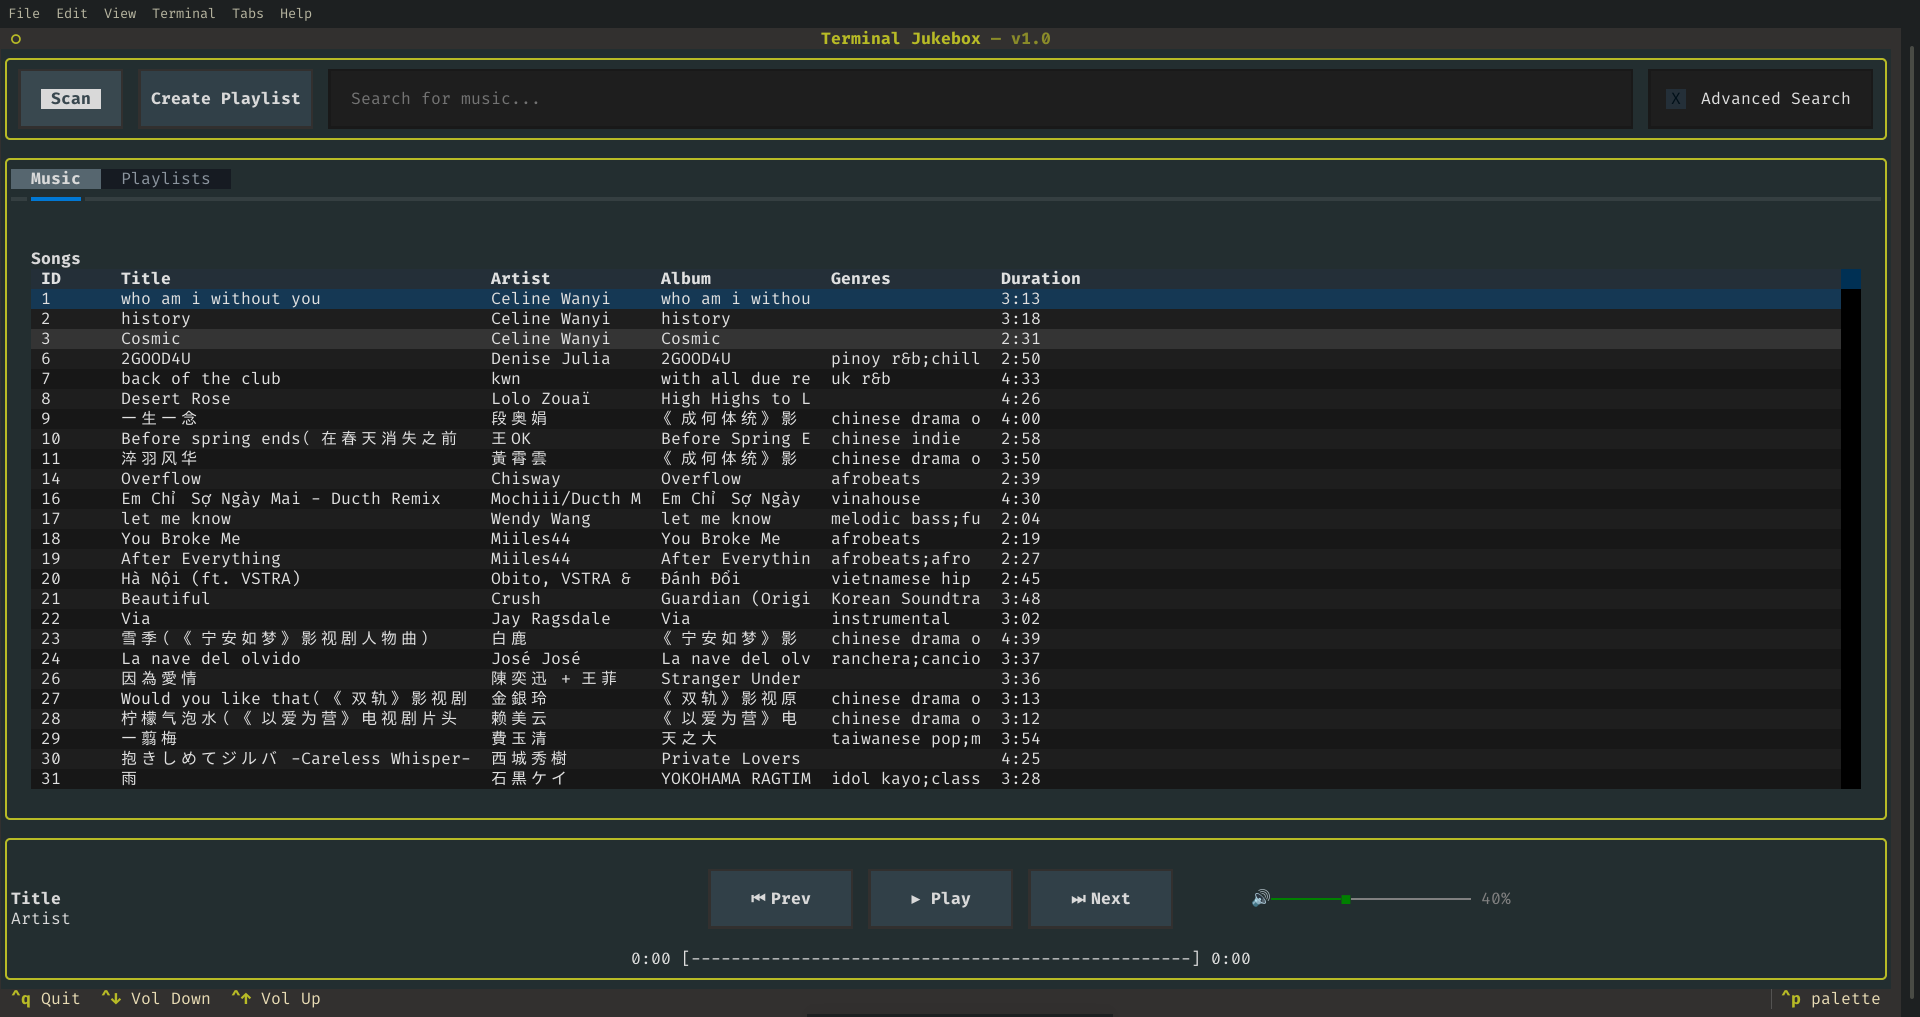Start playback with the Play button
Image resolution: width=1920 pixels, height=1017 pixels.
pos(940,898)
